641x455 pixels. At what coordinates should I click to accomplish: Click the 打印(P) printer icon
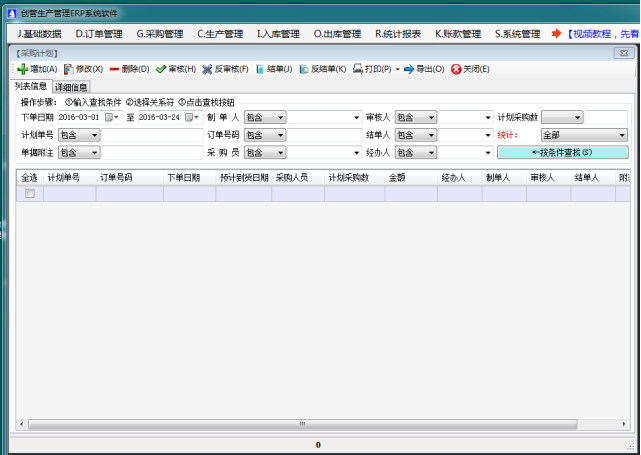pyautogui.click(x=357, y=69)
